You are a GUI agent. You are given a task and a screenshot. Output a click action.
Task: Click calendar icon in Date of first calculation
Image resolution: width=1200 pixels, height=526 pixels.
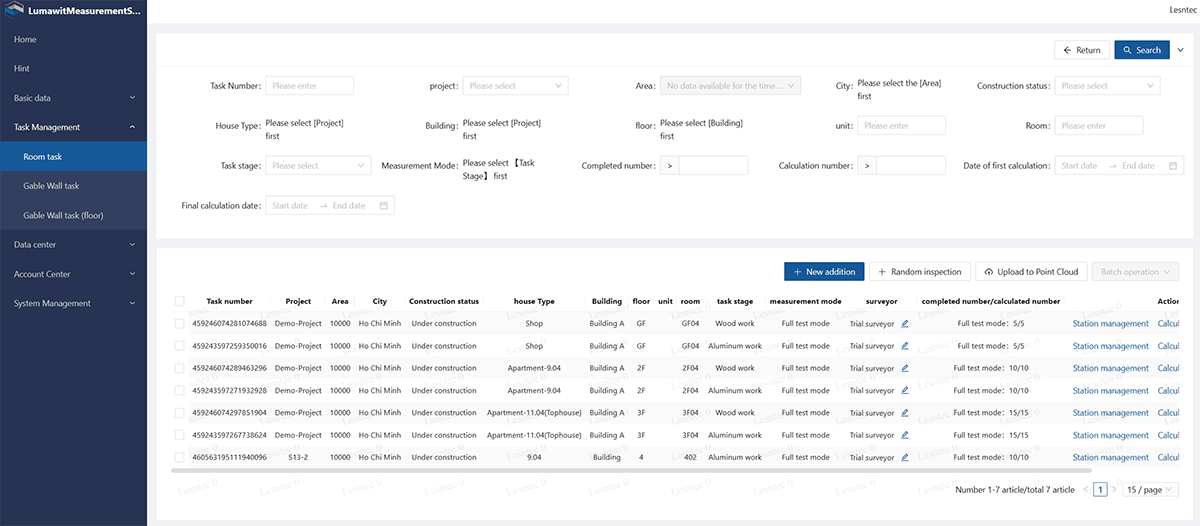click(1173, 166)
